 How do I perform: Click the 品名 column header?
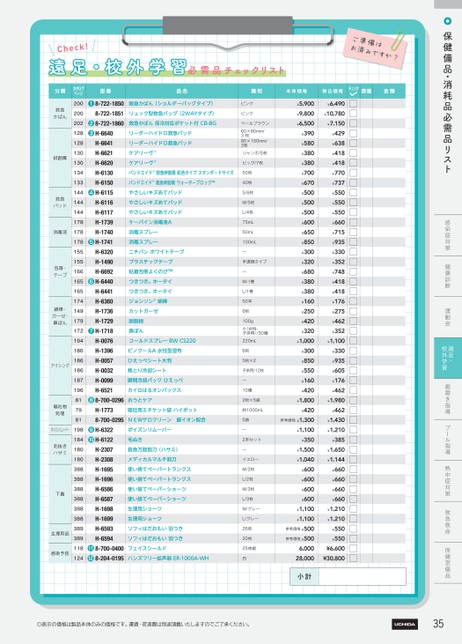click(182, 91)
